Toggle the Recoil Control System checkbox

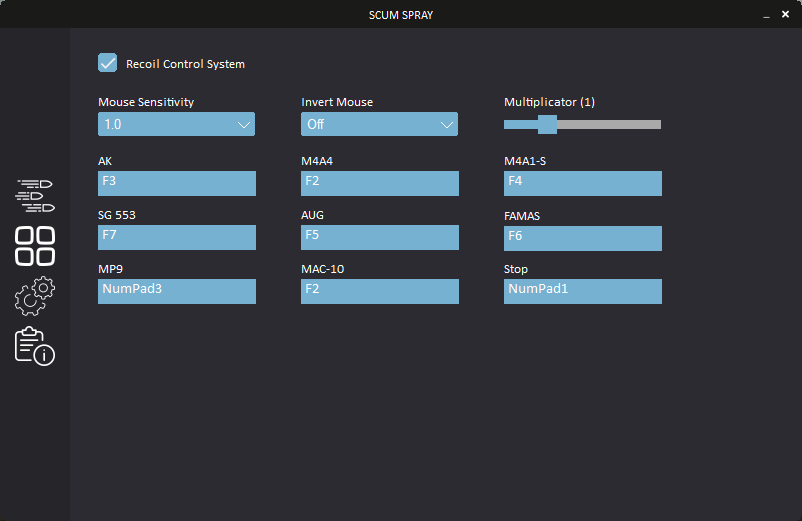pyautogui.click(x=107, y=63)
